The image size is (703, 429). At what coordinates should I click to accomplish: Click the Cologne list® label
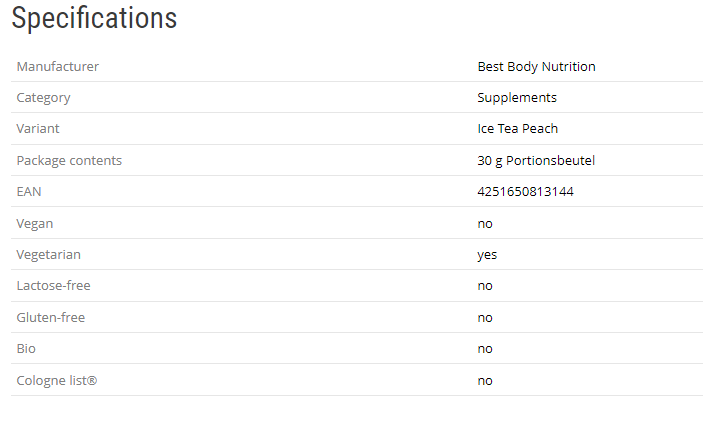coord(57,380)
